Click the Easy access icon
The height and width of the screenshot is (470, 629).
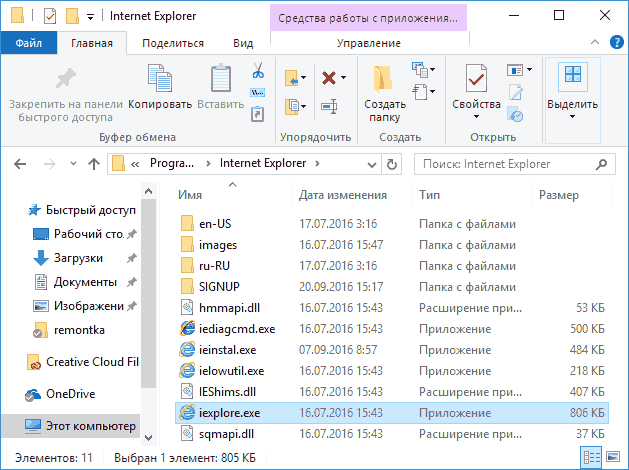(x=420, y=92)
